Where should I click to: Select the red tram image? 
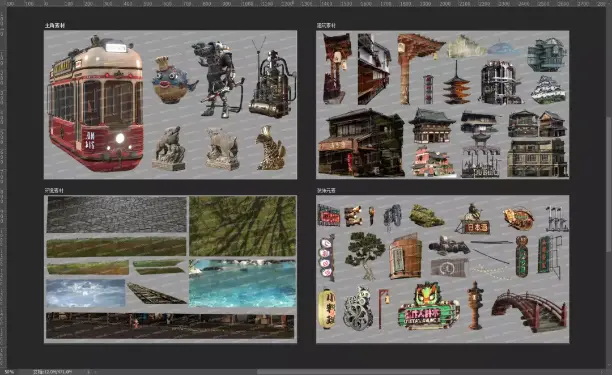point(96,103)
